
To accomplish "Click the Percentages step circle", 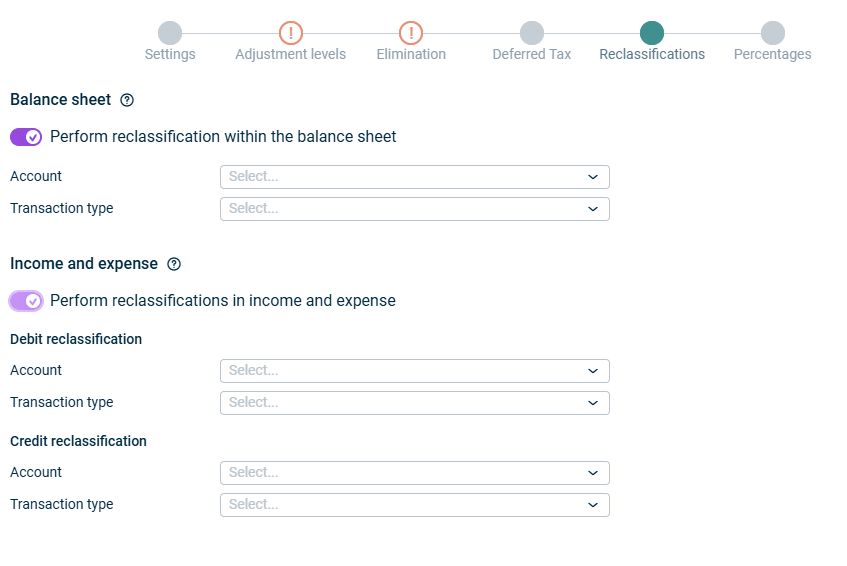I will point(772,33).
